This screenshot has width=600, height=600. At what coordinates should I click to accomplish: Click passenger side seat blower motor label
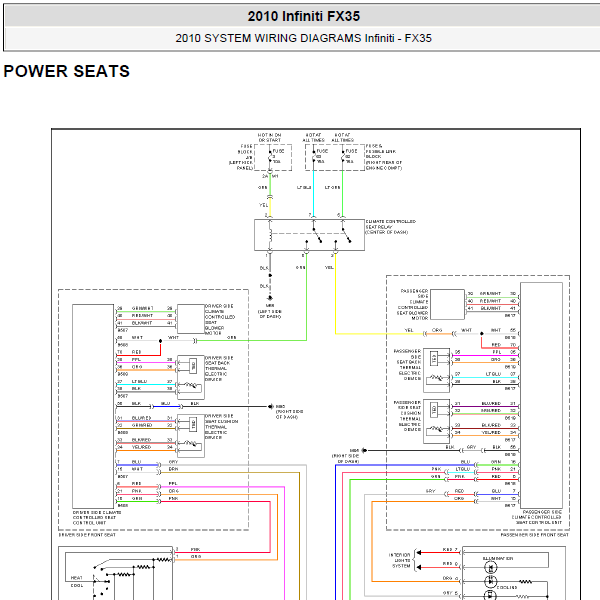(x=412, y=305)
